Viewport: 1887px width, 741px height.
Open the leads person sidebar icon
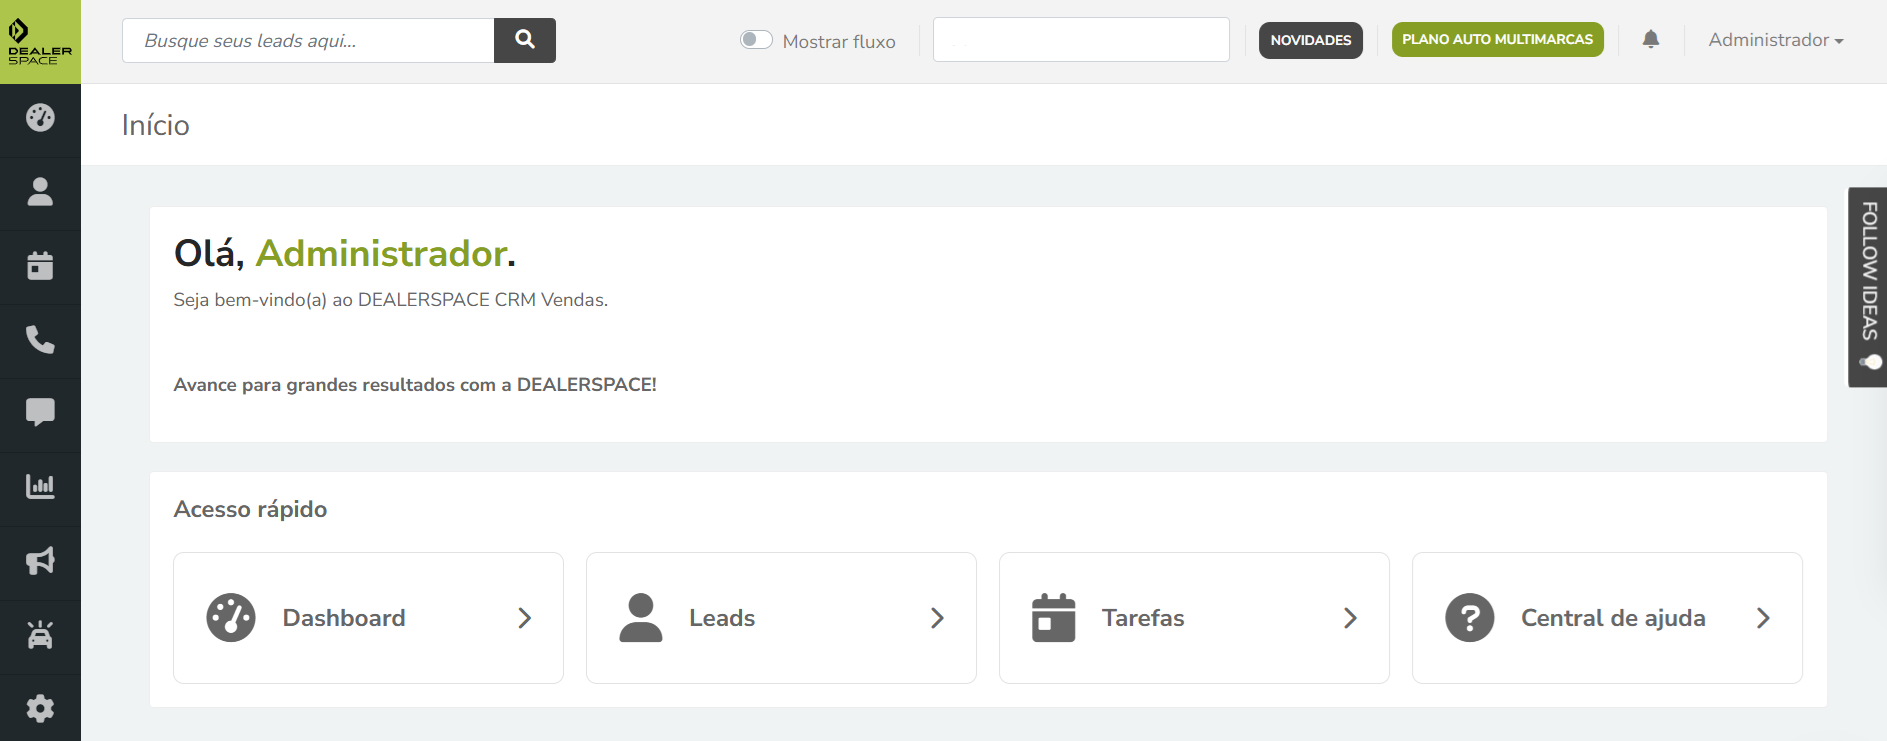(40, 192)
